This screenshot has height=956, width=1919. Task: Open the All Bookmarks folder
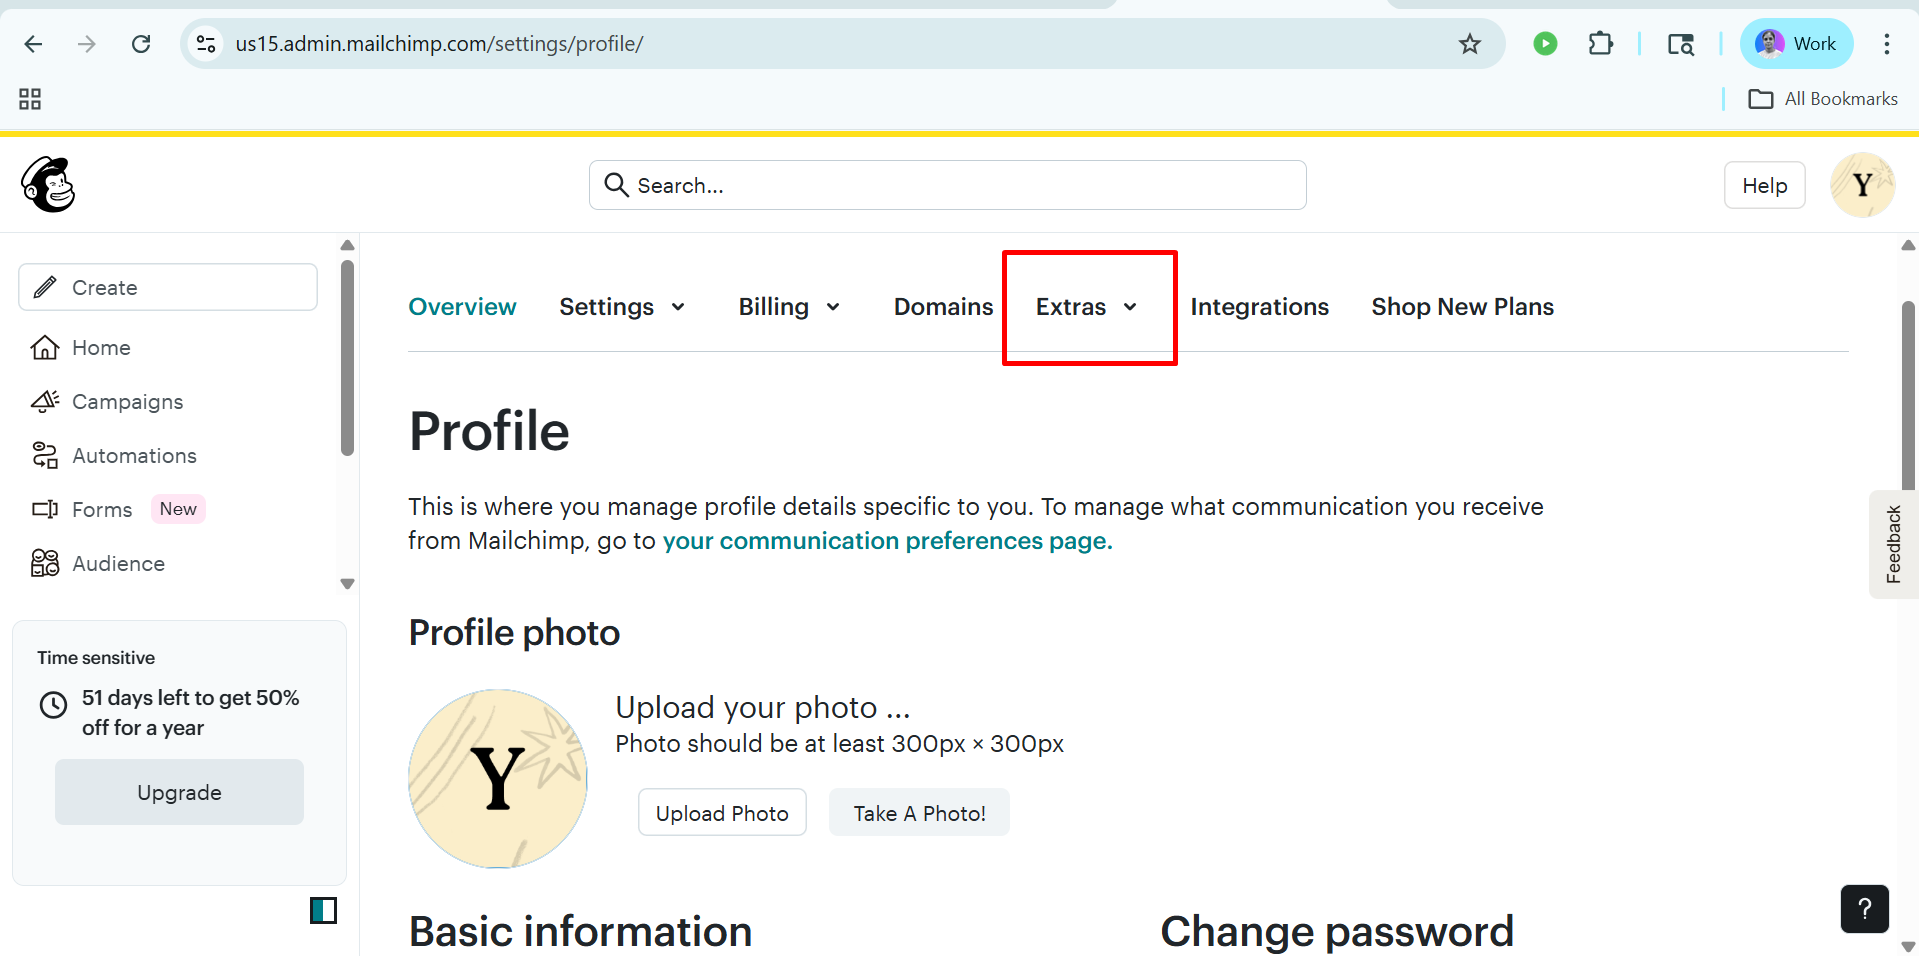coord(1822,99)
